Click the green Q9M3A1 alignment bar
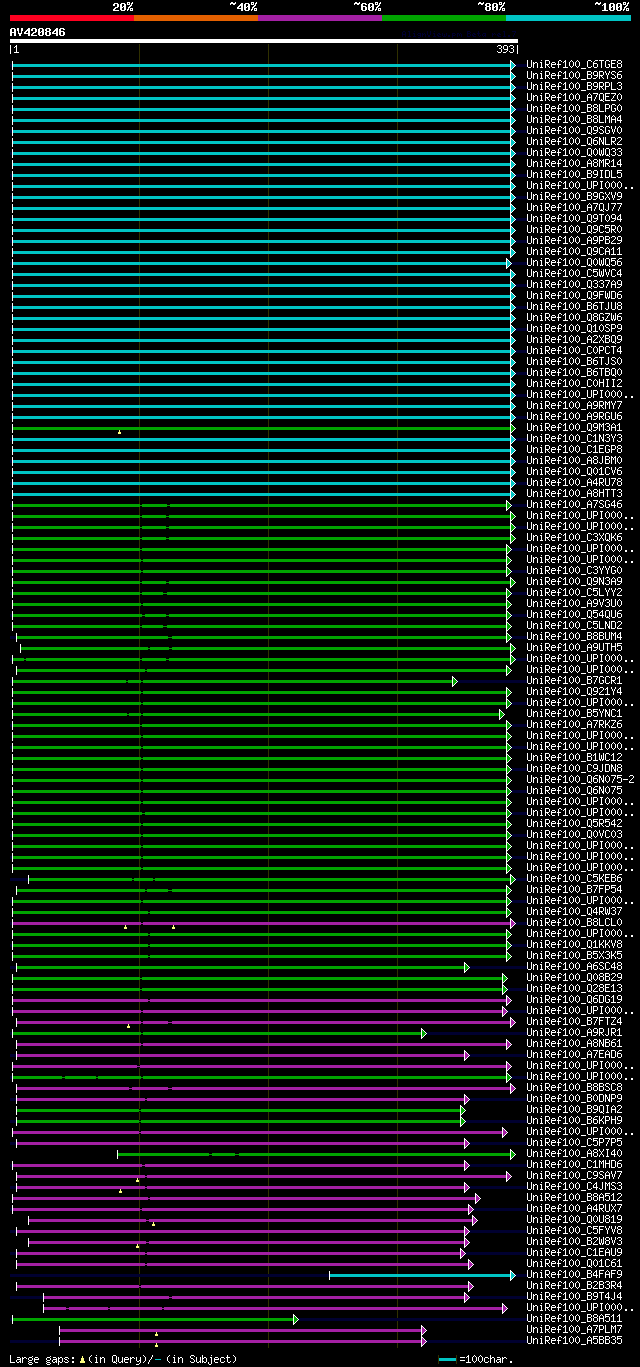The width and height of the screenshot is (640, 1367). (x=262, y=427)
